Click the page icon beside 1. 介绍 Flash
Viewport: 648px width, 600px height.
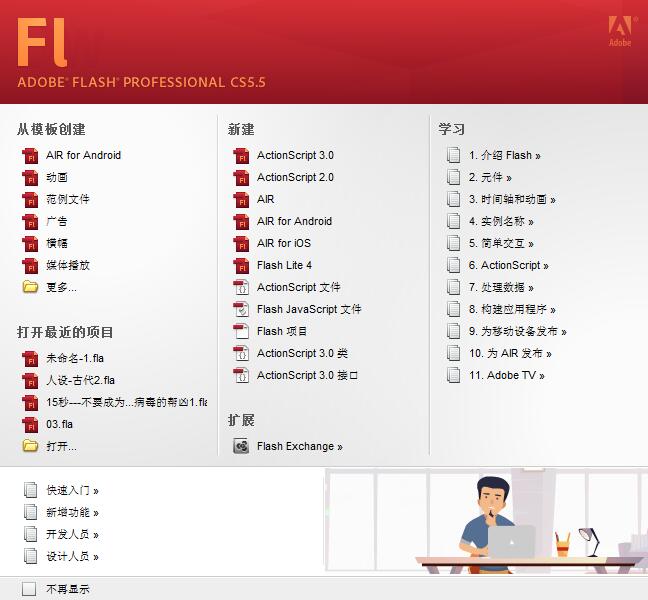pos(453,155)
